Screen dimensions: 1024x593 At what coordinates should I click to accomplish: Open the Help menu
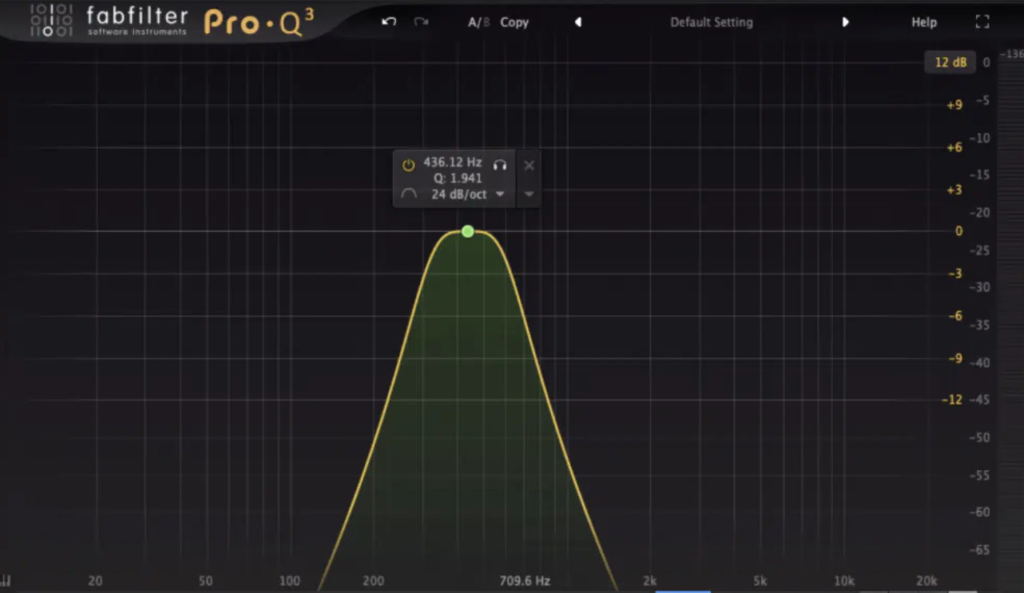923,21
